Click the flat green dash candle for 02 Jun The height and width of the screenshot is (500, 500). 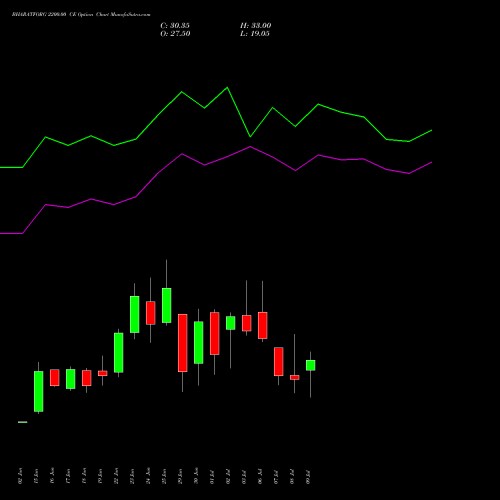point(23,422)
